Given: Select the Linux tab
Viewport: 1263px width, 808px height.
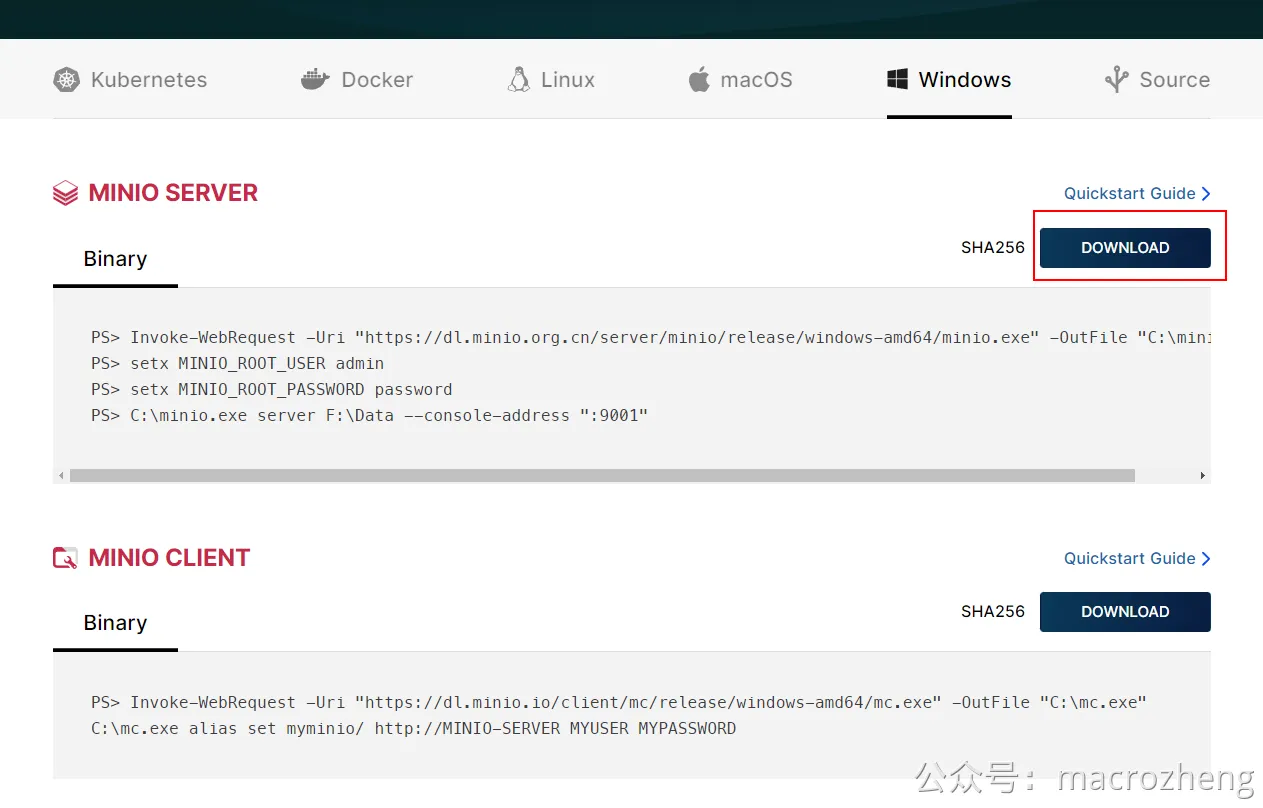Looking at the screenshot, I should tap(551, 80).
